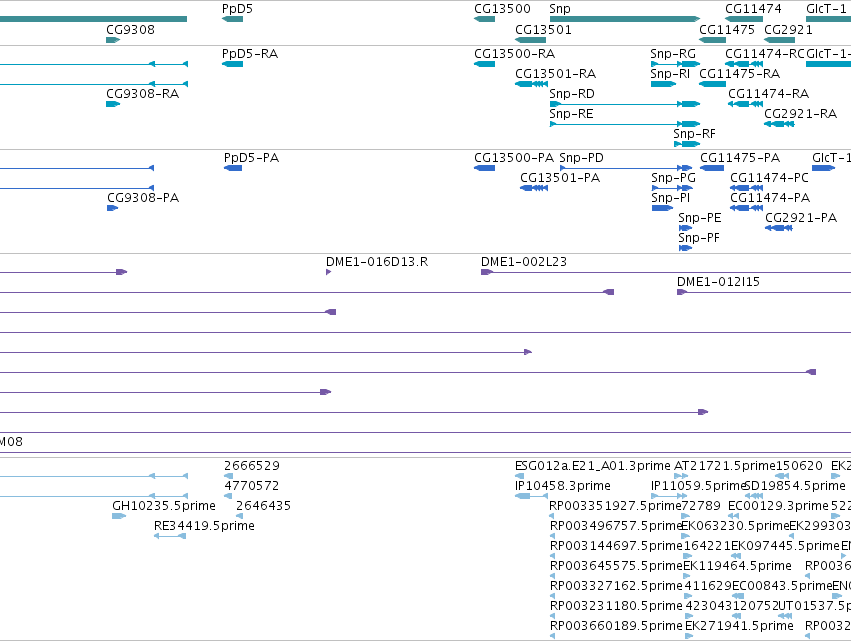Select the Snp-PI protein glyph
Viewport: 851px width, 641px height.
pyautogui.click(x=662, y=208)
